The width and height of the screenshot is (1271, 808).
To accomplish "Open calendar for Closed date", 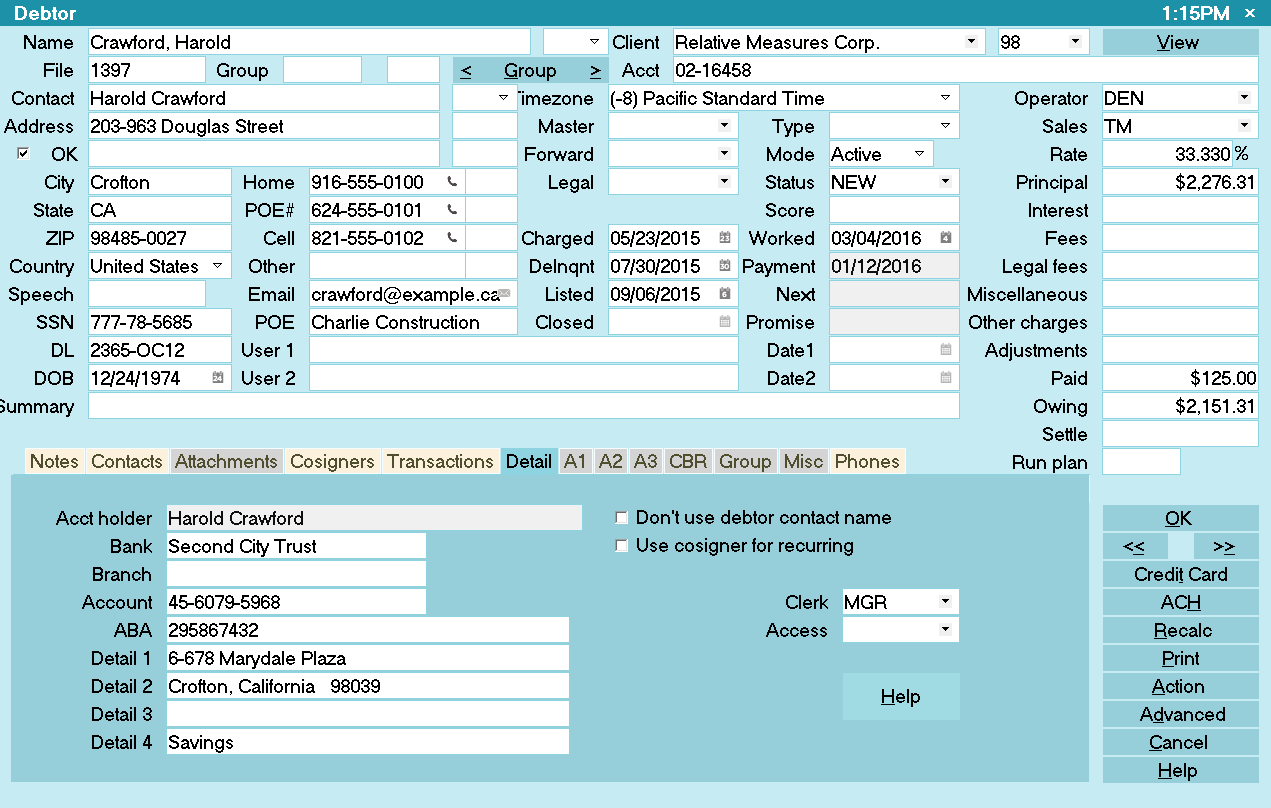I will (x=725, y=322).
